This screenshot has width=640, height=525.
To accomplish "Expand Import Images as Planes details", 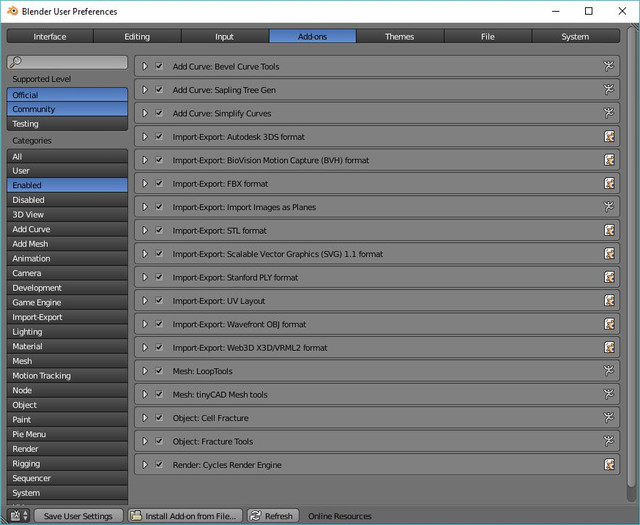I will 144,207.
